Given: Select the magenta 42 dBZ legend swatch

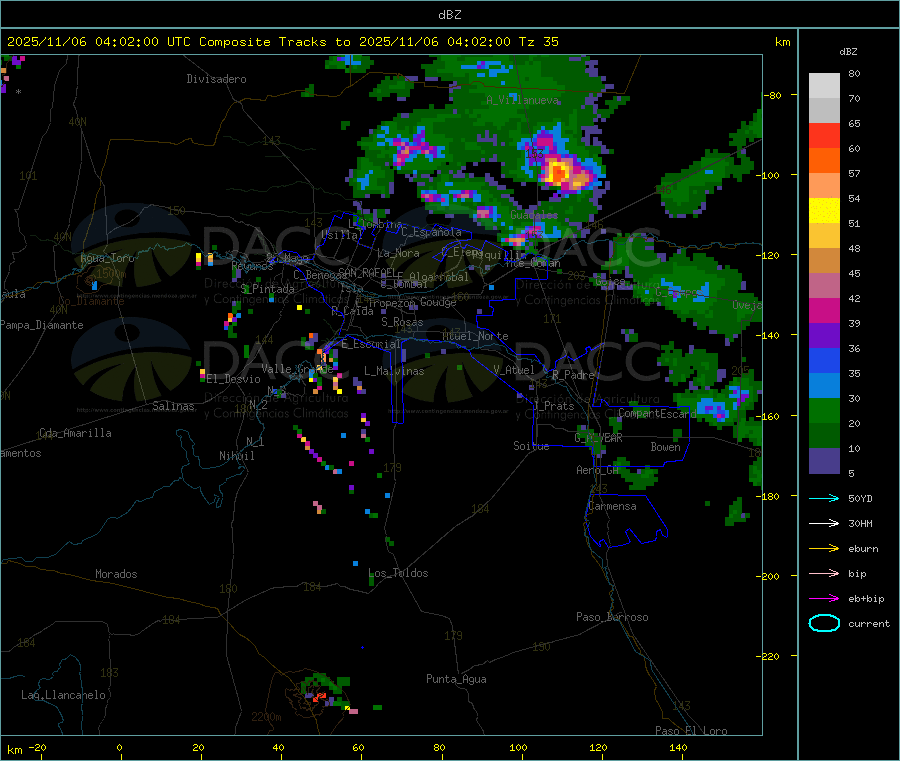Looking at the screenshot, I should point(824,310).
